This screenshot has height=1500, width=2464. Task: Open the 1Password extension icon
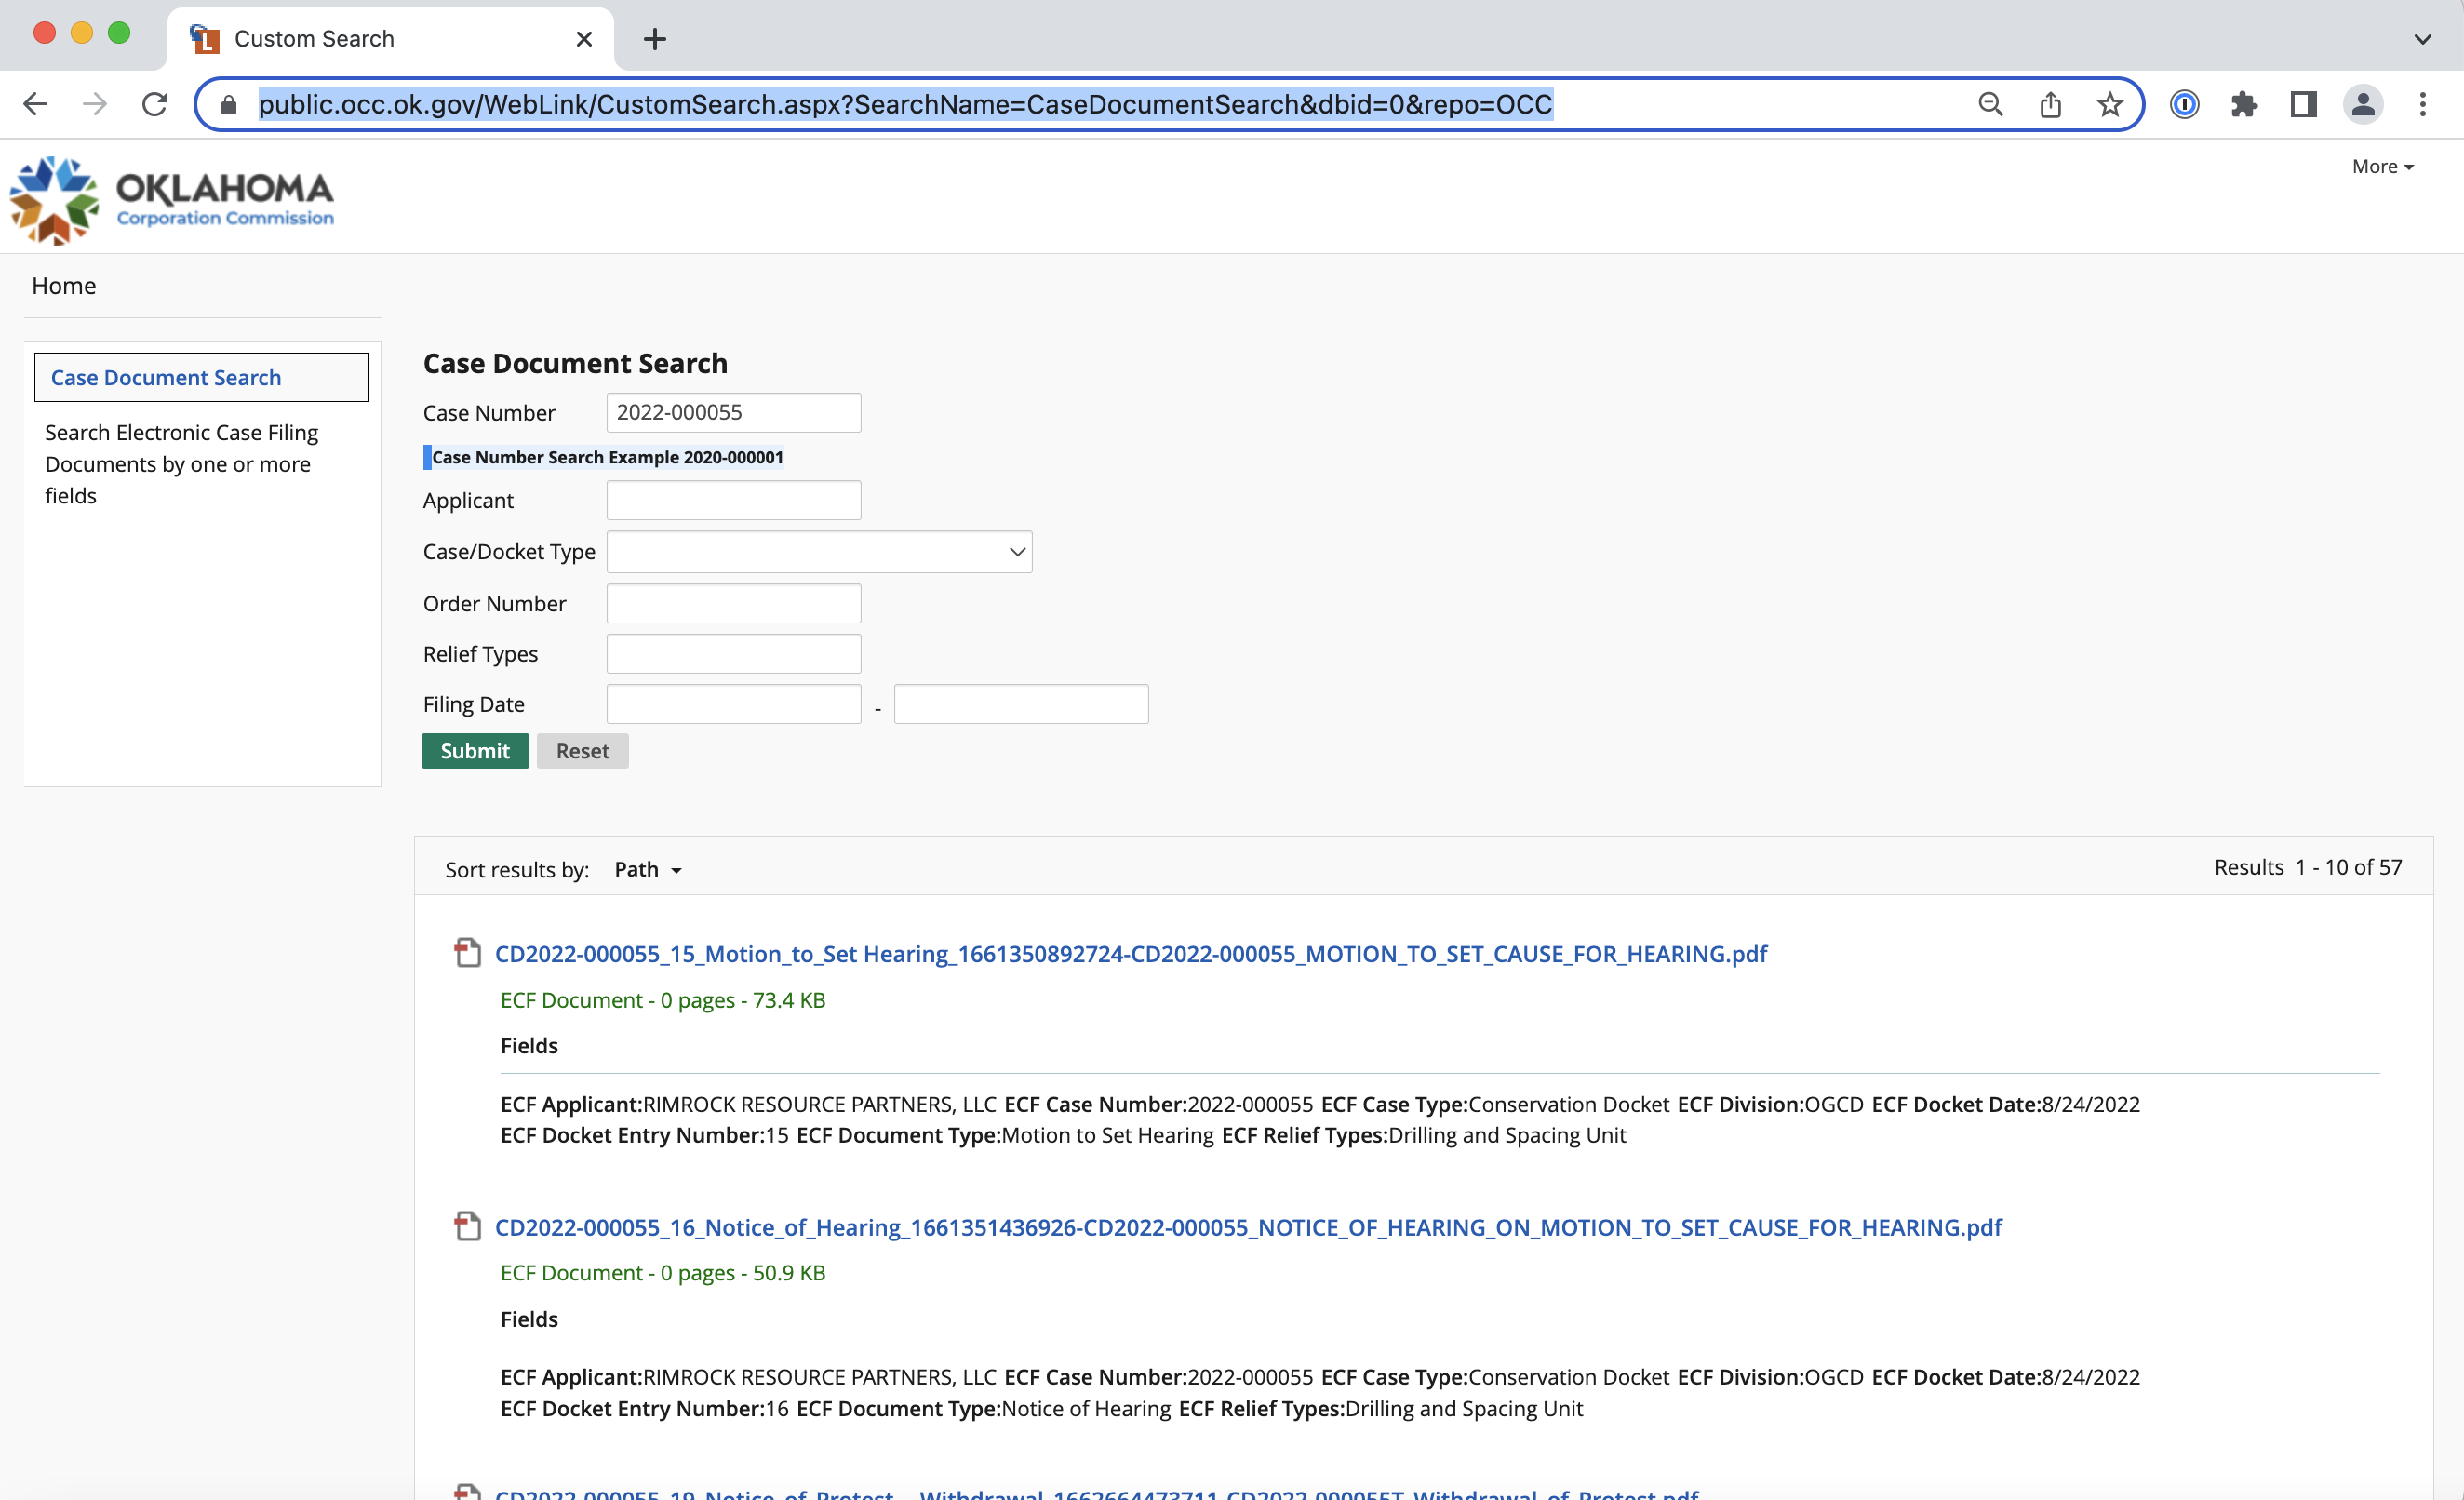pyautogui.click(x=2185, y=104)
